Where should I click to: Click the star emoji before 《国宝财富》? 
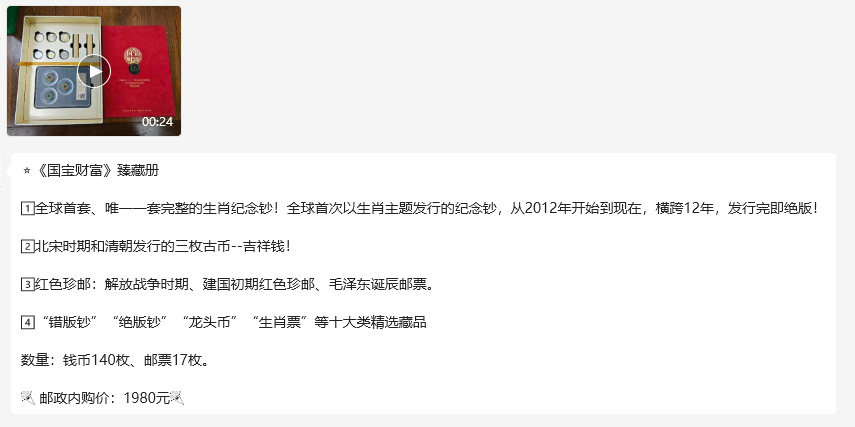[x=27, y=171]
